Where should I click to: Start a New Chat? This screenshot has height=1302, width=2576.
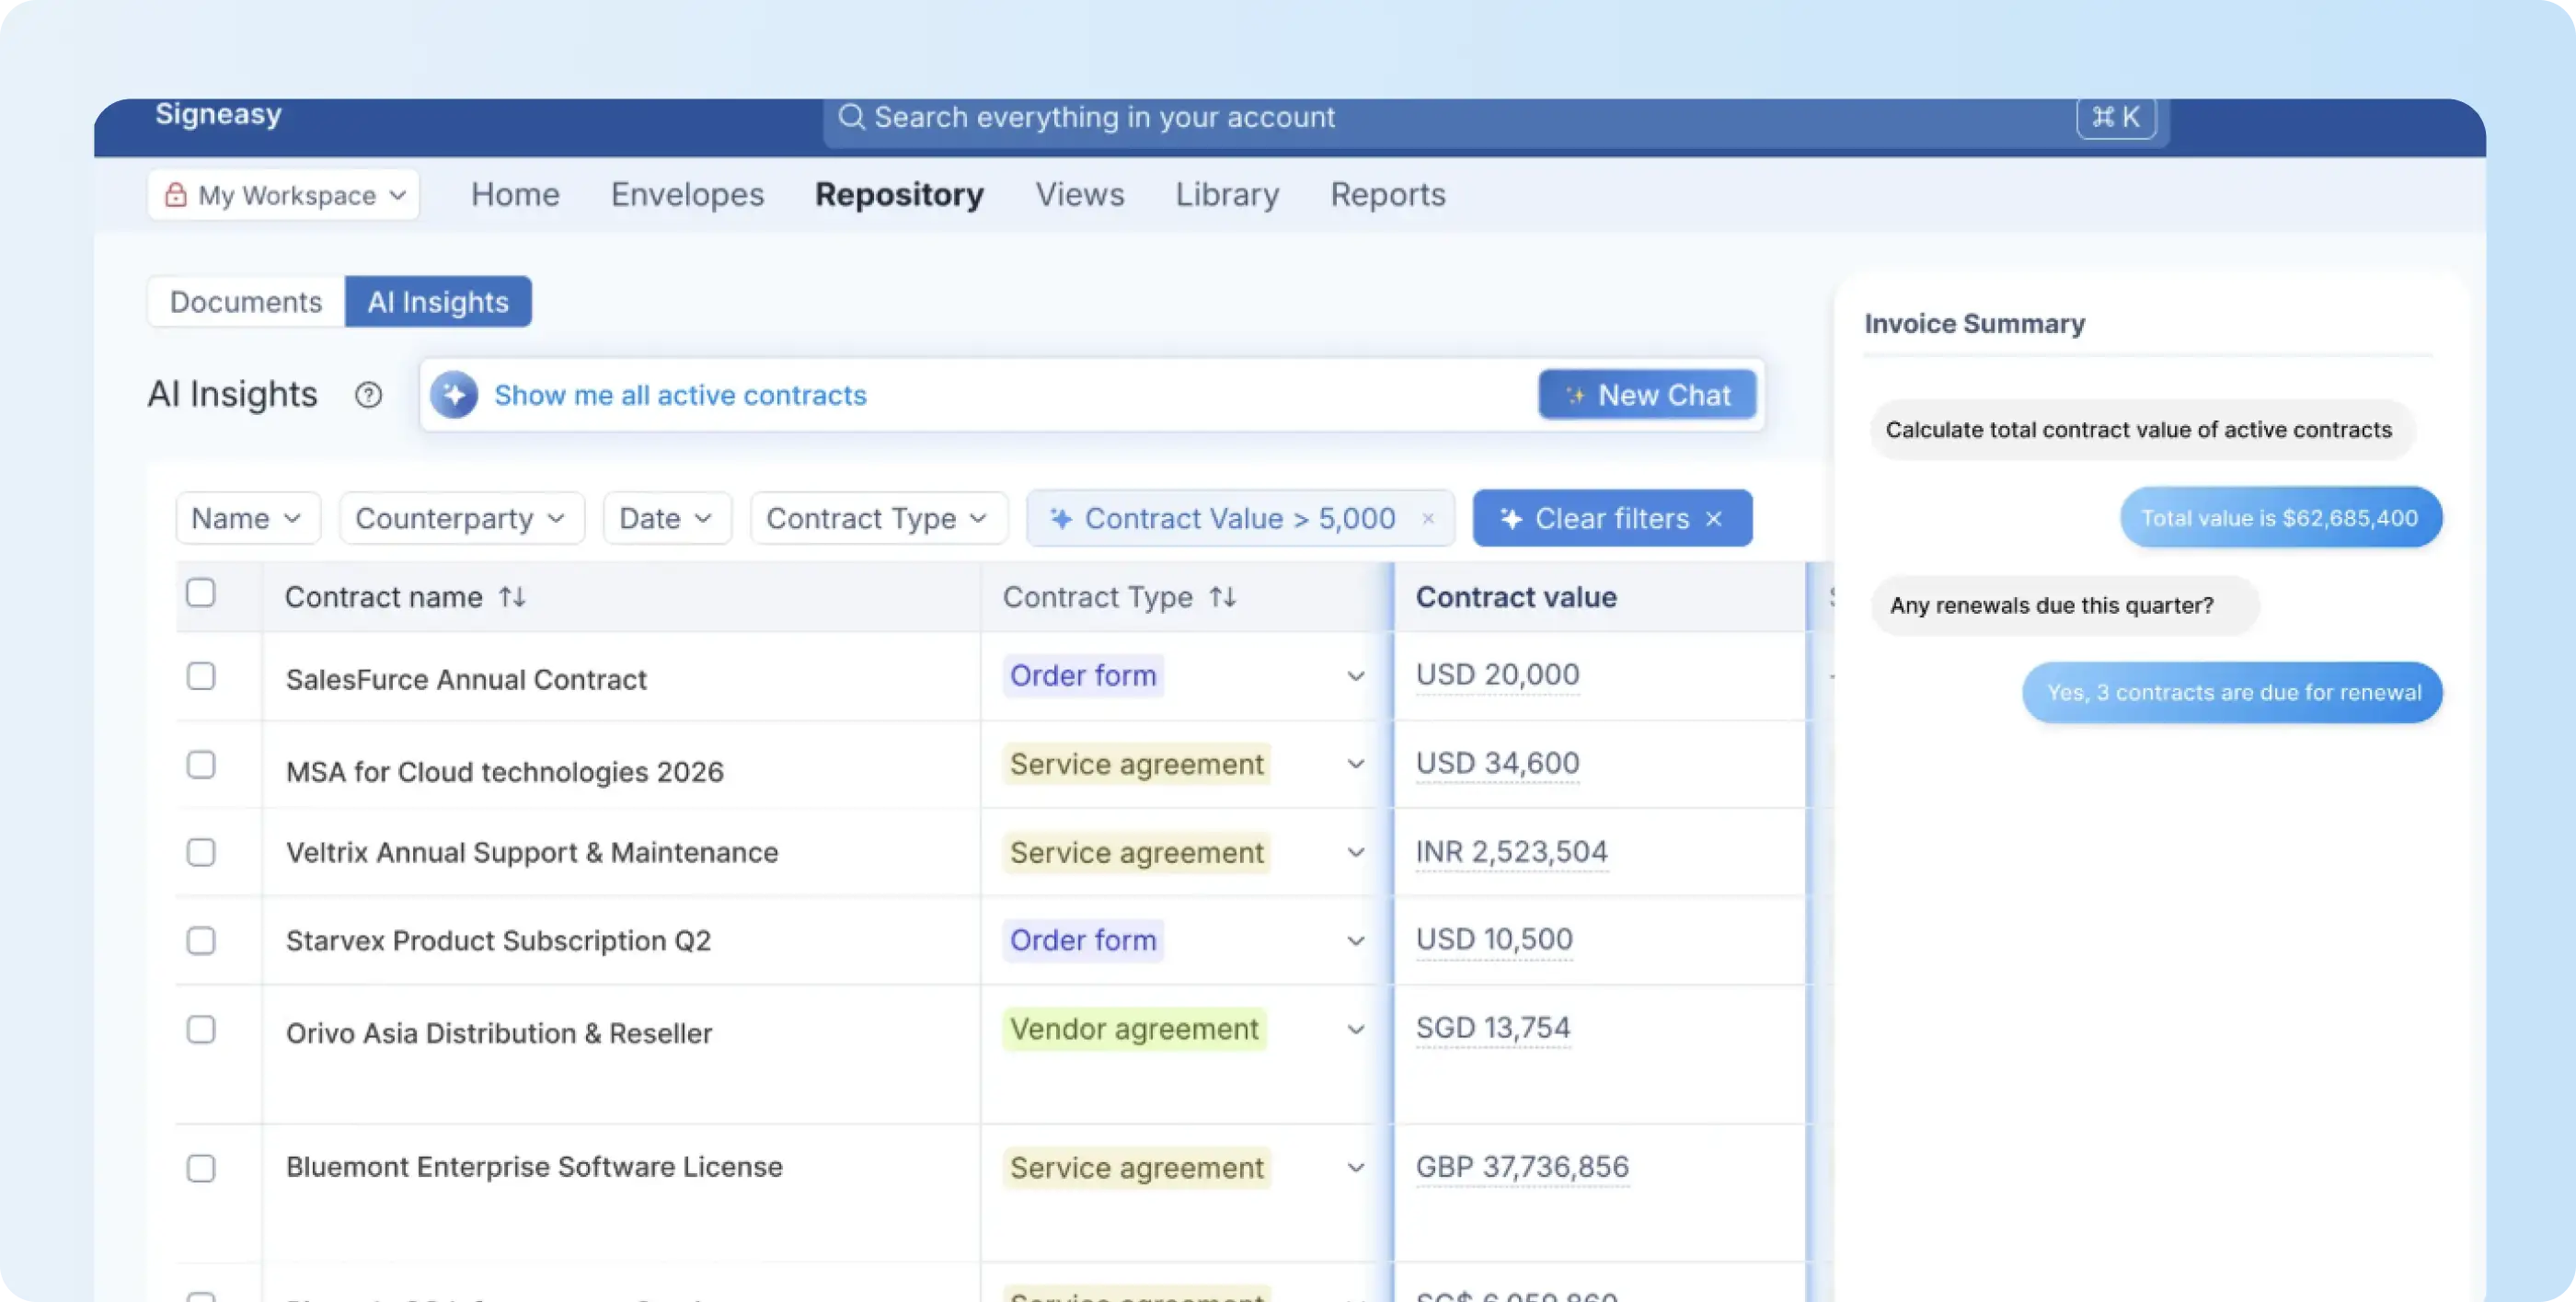[1647, 395]
